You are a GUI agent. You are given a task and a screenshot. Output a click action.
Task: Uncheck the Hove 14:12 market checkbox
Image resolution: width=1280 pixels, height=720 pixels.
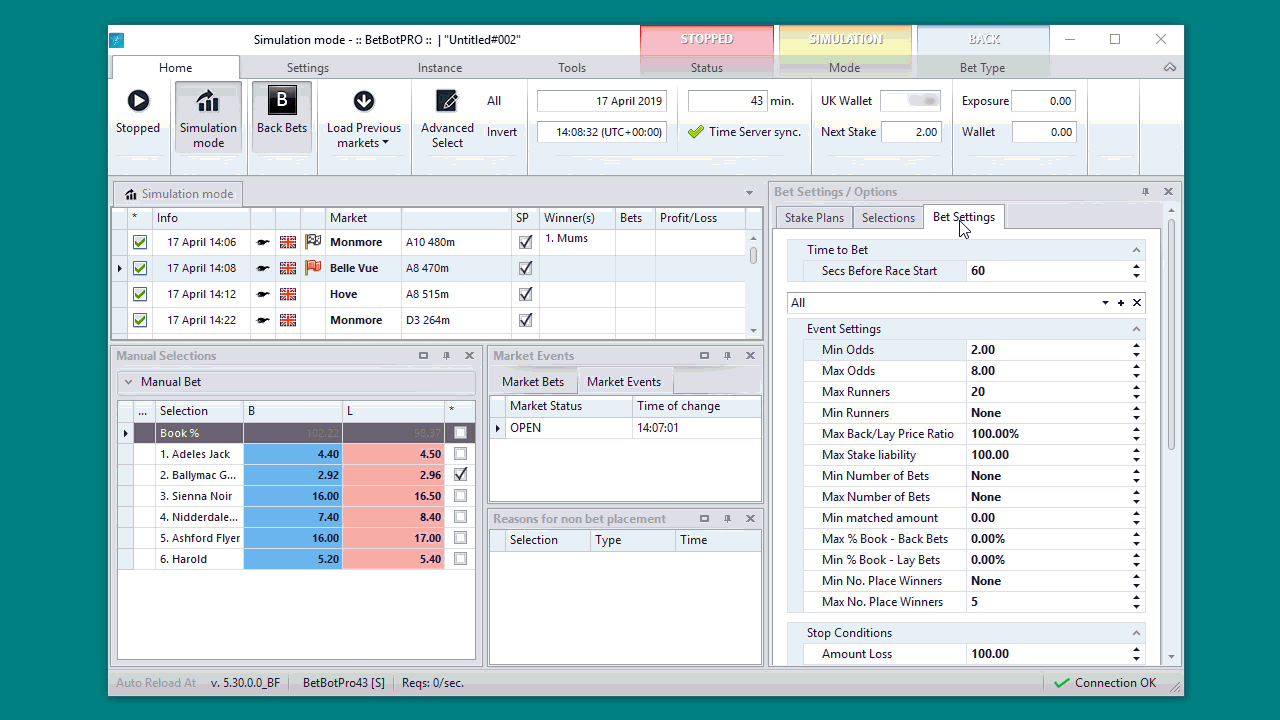(x=140, y=294)
